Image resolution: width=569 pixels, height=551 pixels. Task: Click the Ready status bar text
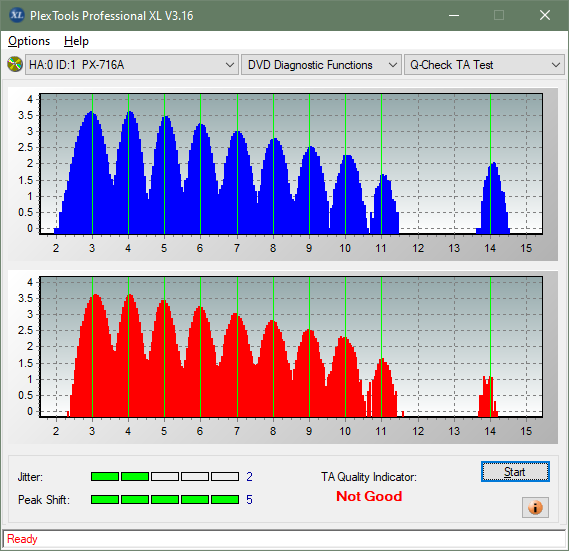22,539
